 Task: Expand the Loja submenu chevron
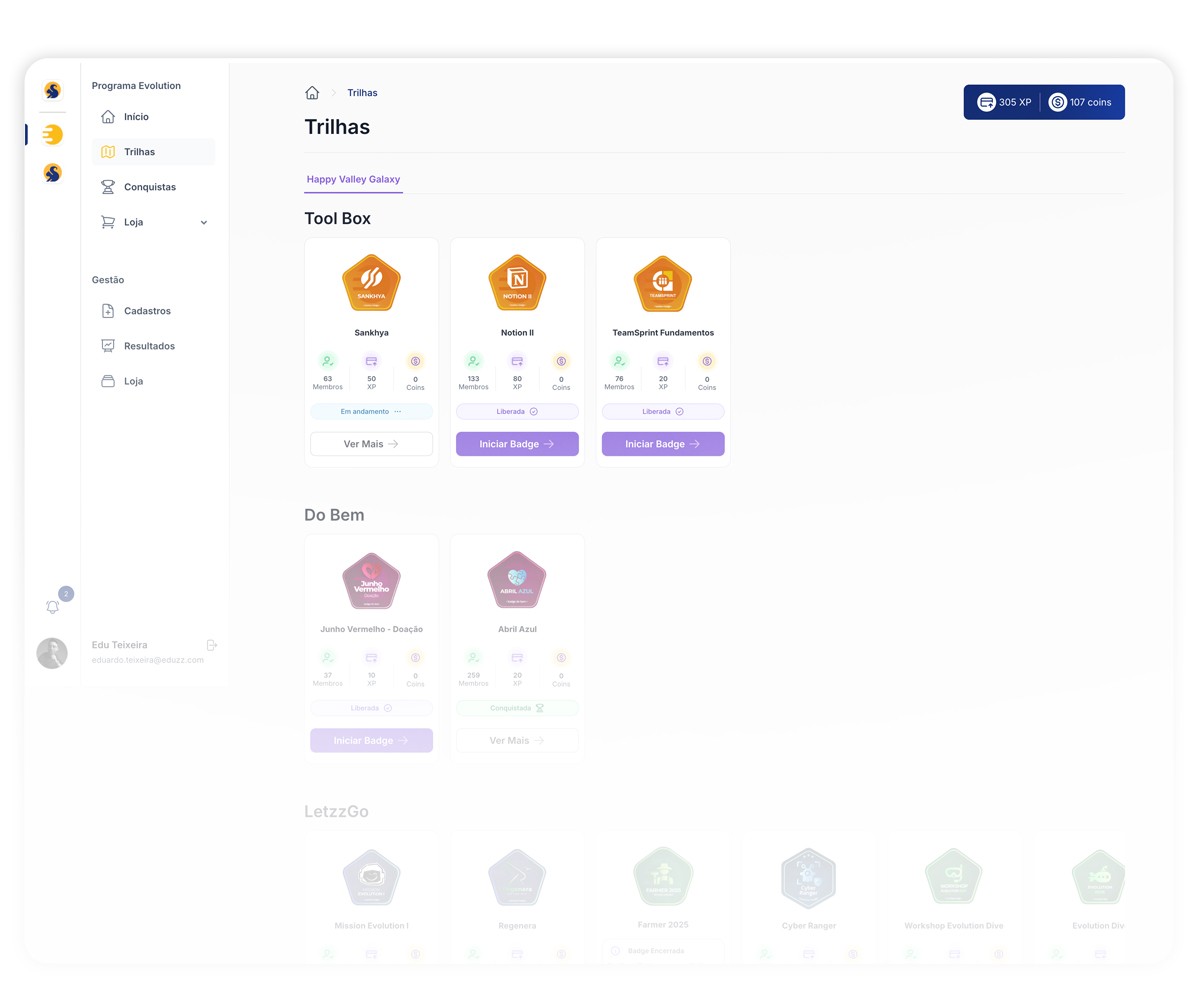204,222
